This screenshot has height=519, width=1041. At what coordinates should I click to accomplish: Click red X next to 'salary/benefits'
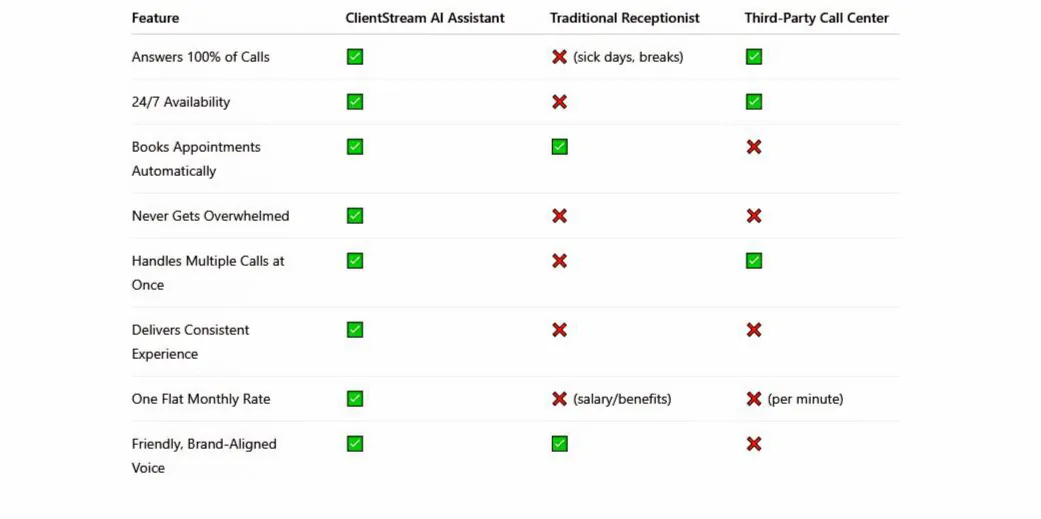click(x=559, y=399)
